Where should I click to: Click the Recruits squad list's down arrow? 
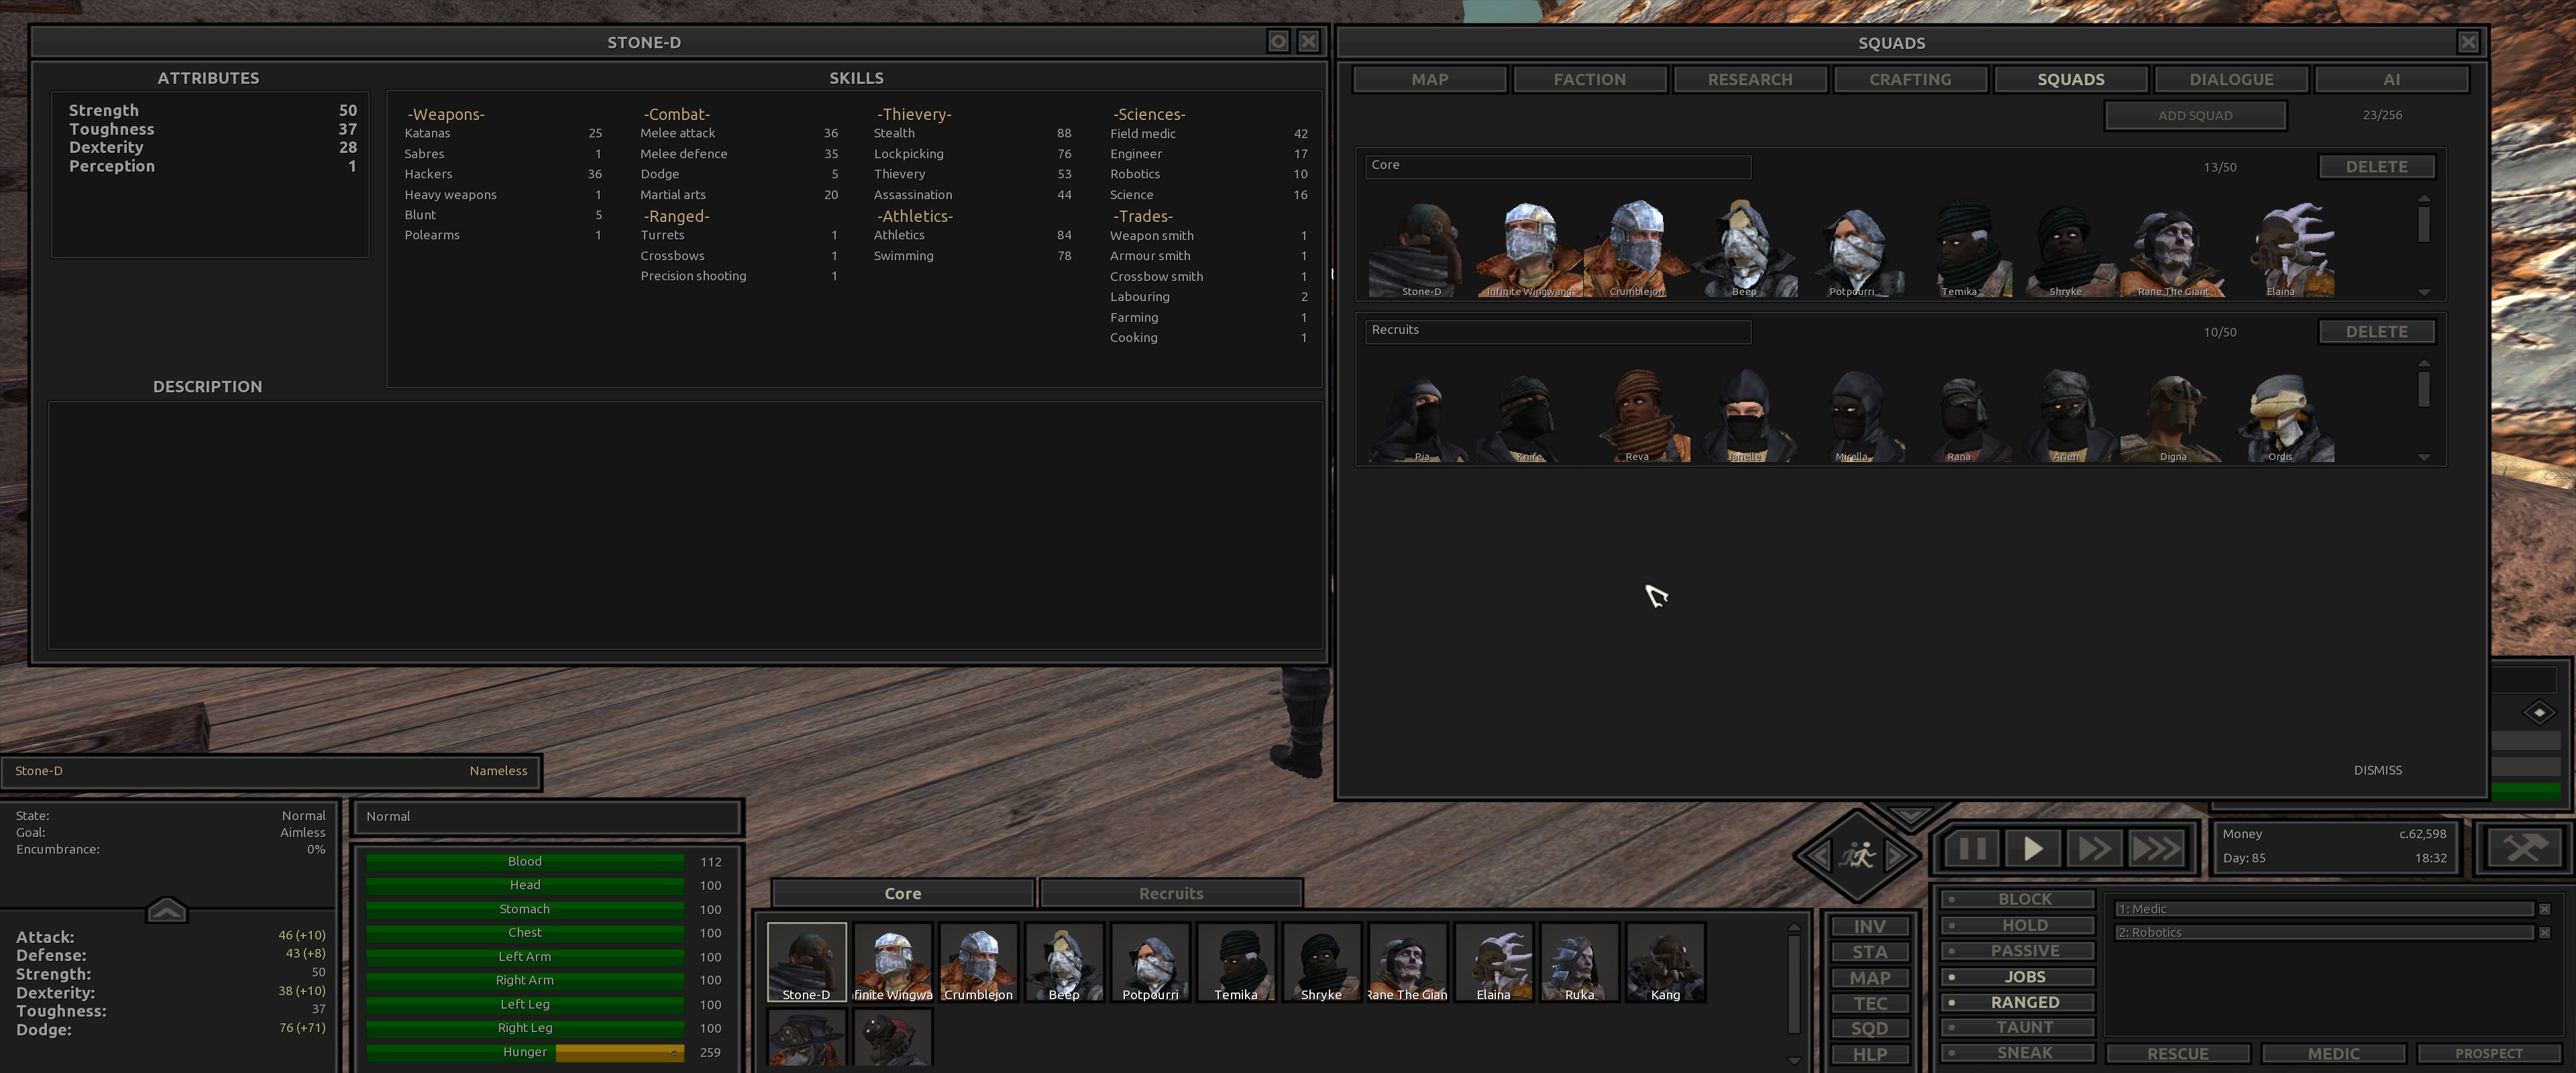[x=2424, y=457]
